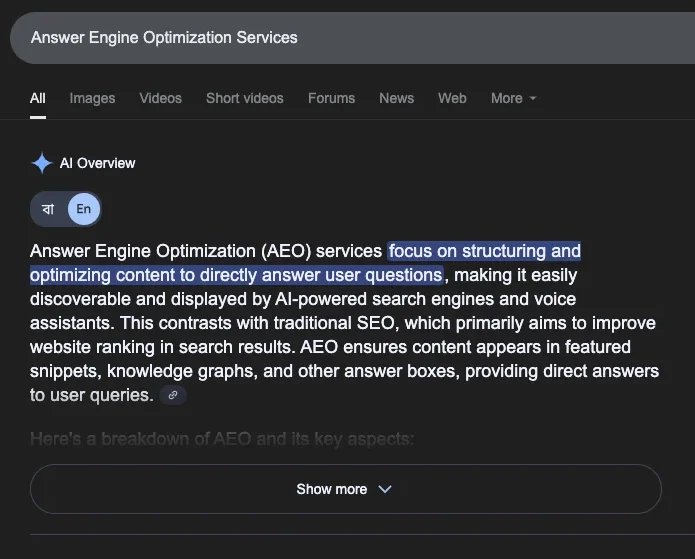Image resolution: width=695 pixels, height=559 pixels.
Task: Click the text 'to user queries.'
Action: (x=92, y=395)
